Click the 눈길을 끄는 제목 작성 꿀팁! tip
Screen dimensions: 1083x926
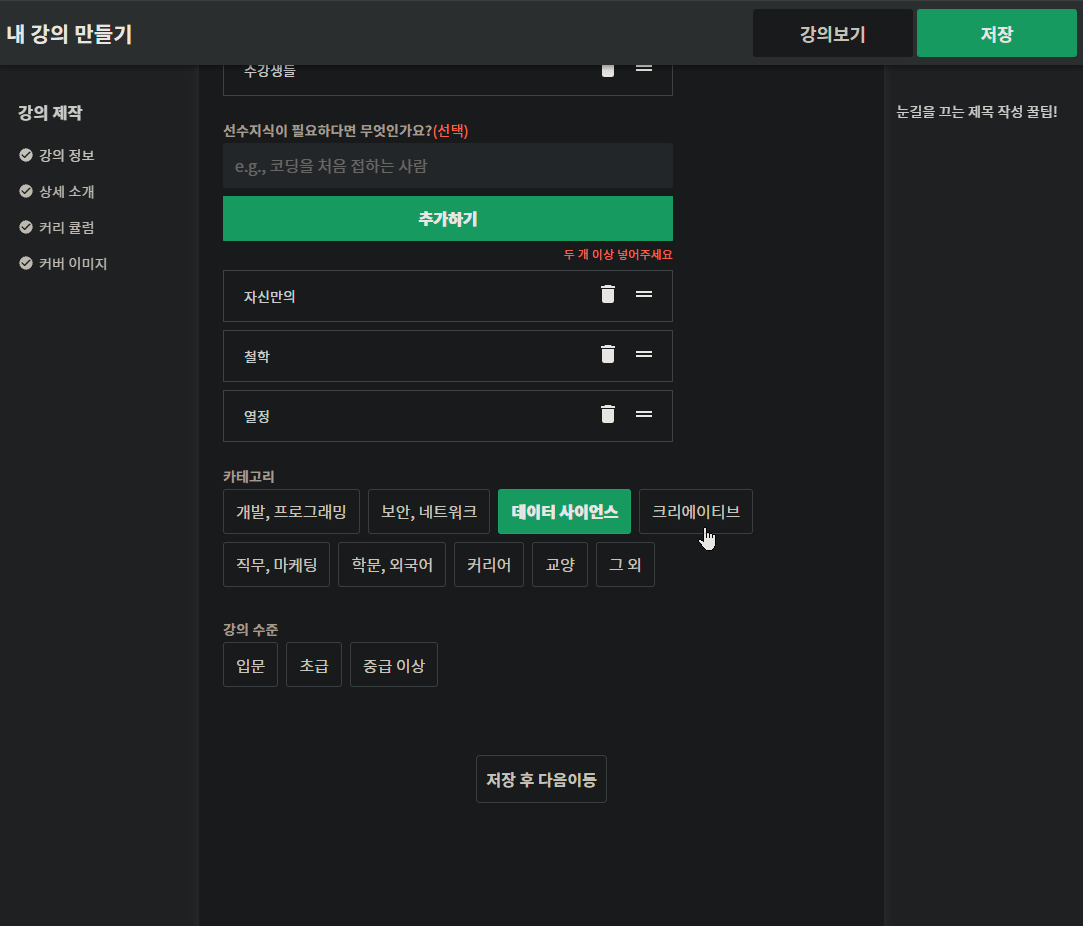[x=977, y=111]
